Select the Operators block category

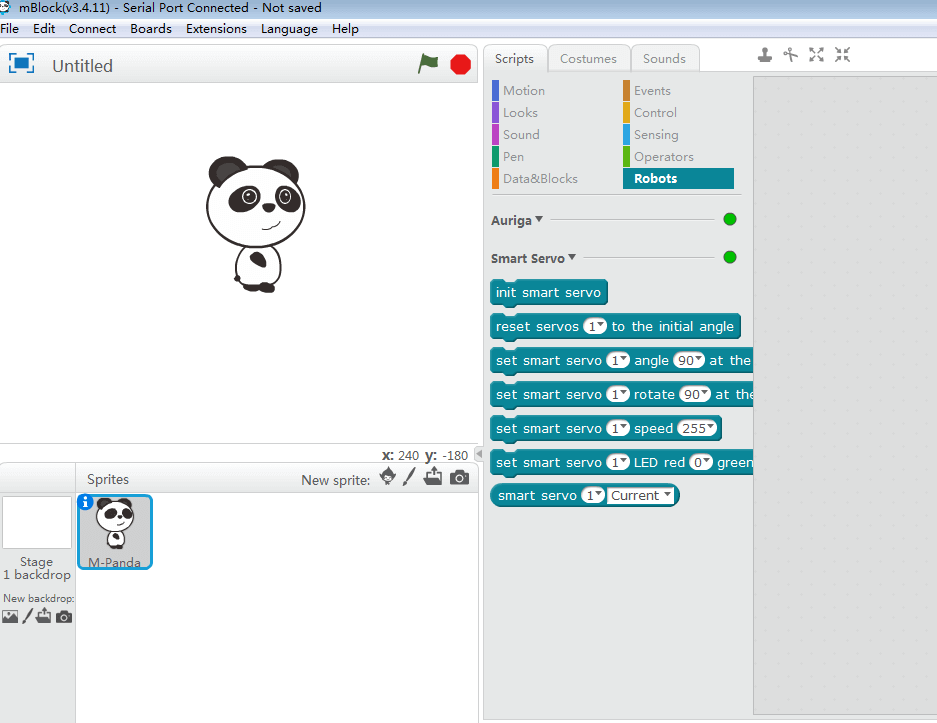pos(663,157)
